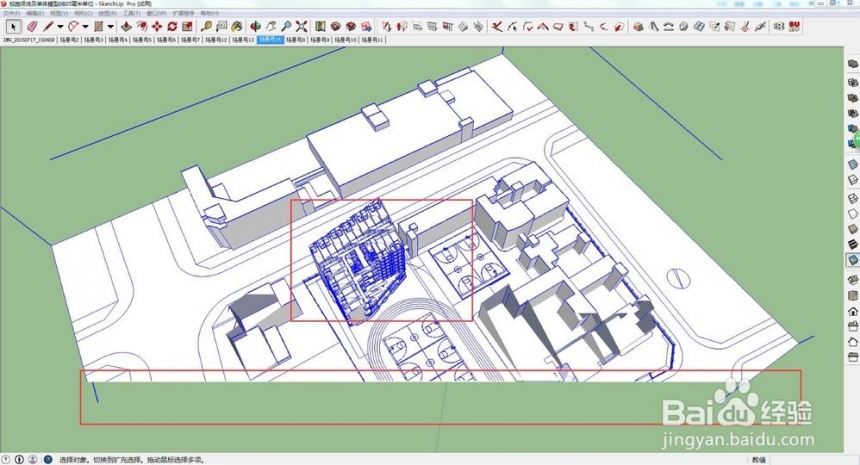Toggle Back Edges style
This screenshot has height=465, width=860.
coord(853,180)
